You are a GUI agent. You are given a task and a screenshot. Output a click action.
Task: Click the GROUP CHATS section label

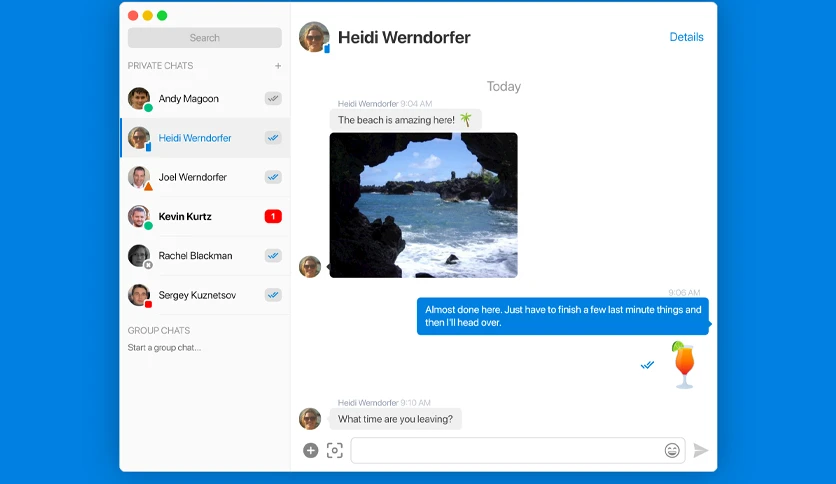158,330
